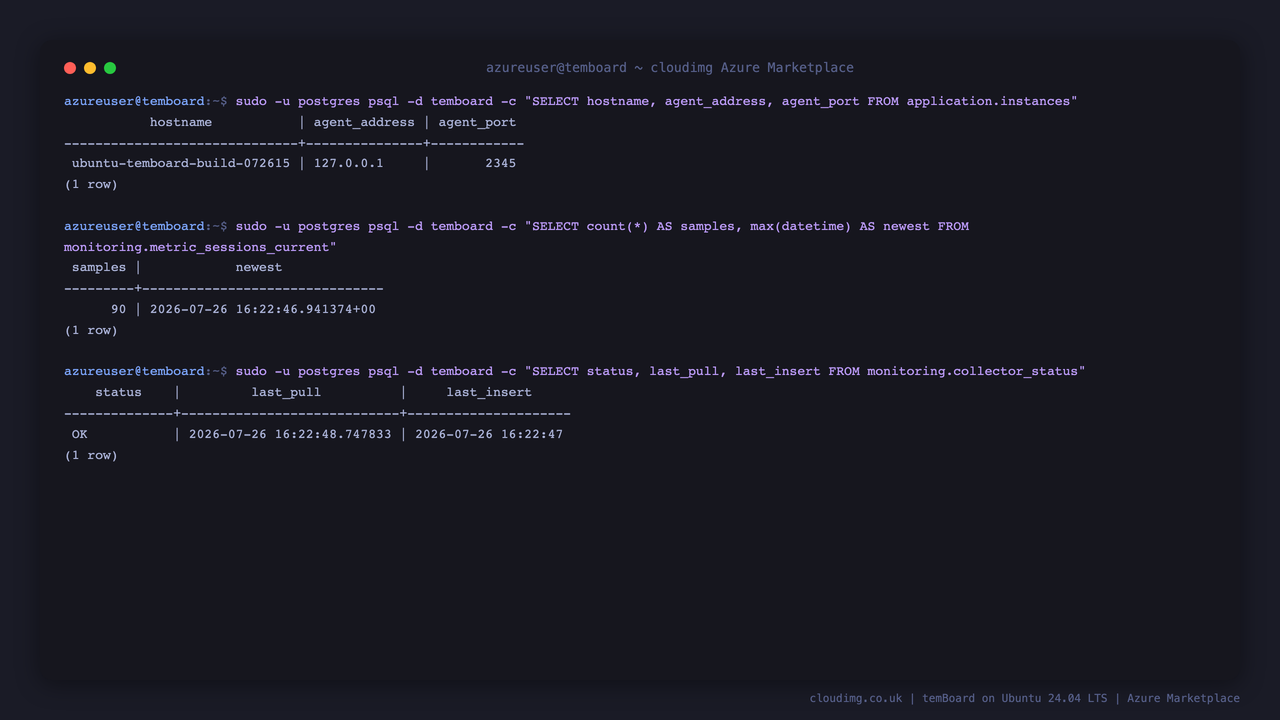Viewport: 1280px width, 720px height.
Task: Click the footer text 'cloudimg.co.uk'
Action: (856, 698)
